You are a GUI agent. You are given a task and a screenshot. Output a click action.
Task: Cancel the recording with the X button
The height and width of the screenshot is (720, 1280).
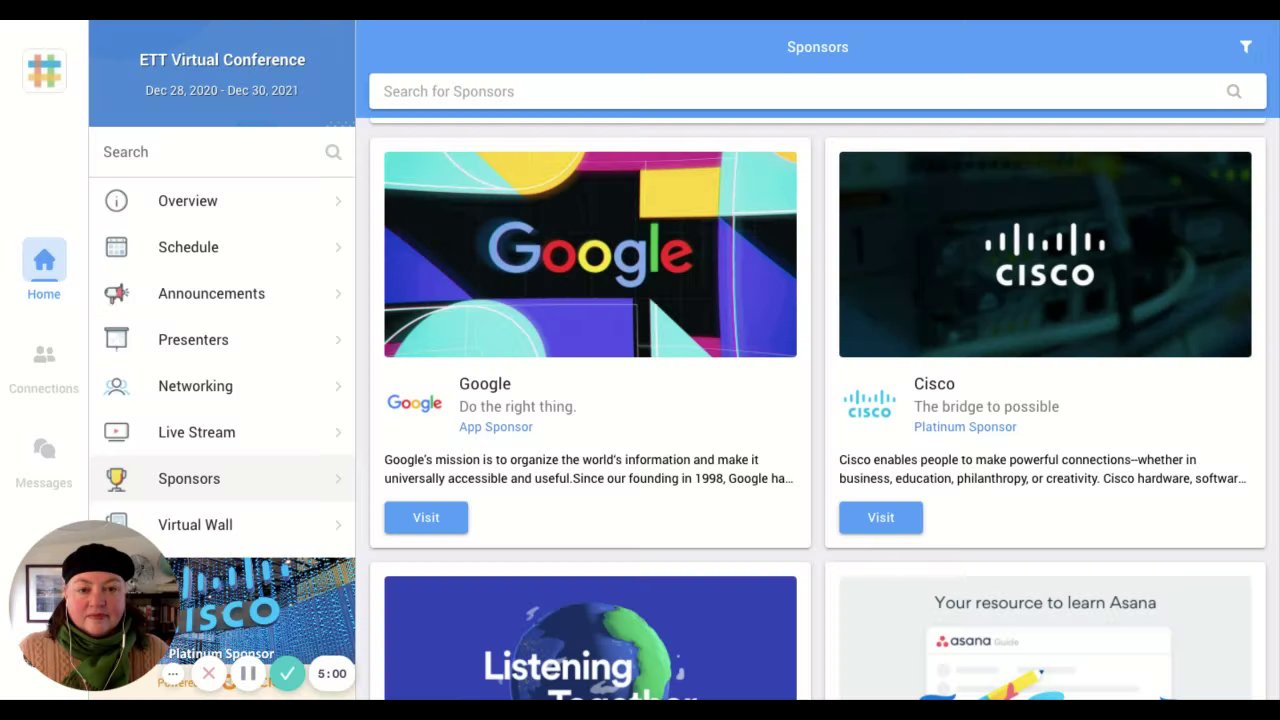click(x=209, y=673)
